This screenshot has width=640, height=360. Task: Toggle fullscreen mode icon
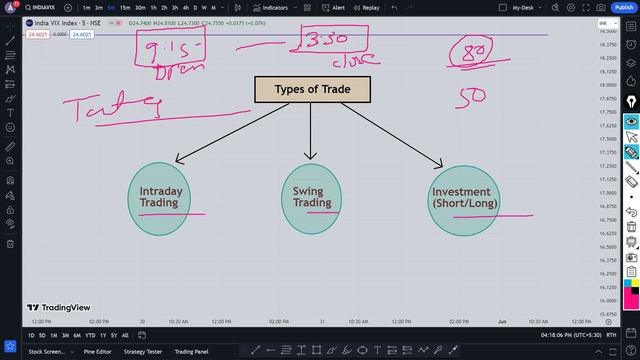(586, 8)
